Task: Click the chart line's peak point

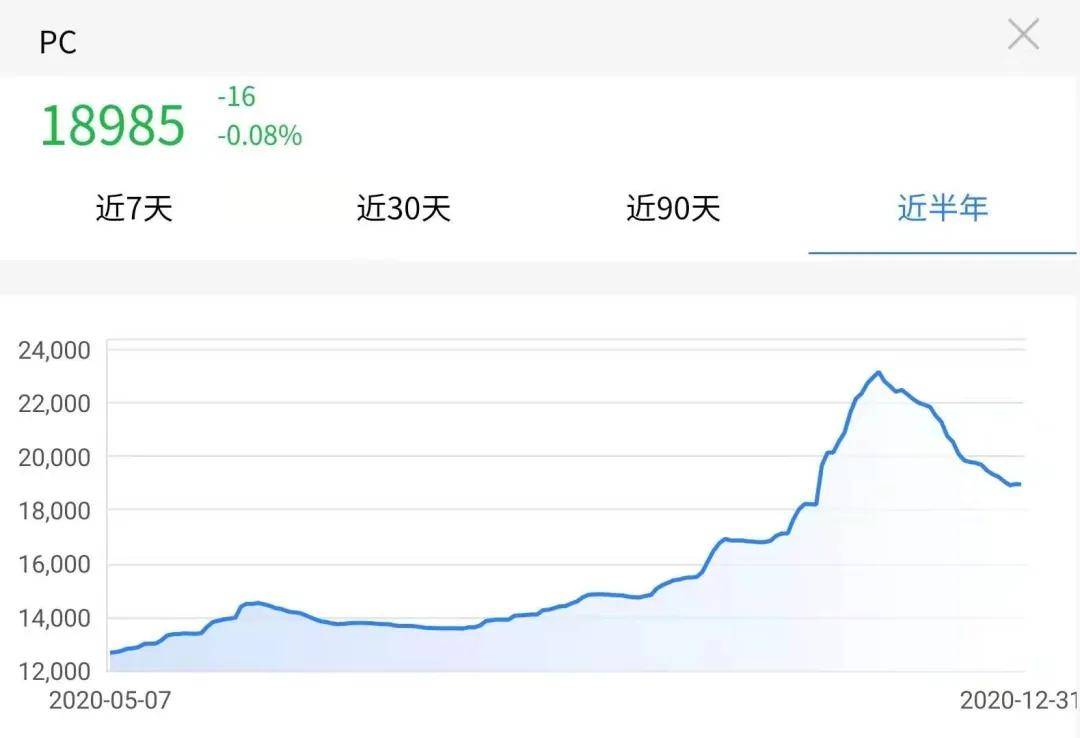Action: point(878,373)
